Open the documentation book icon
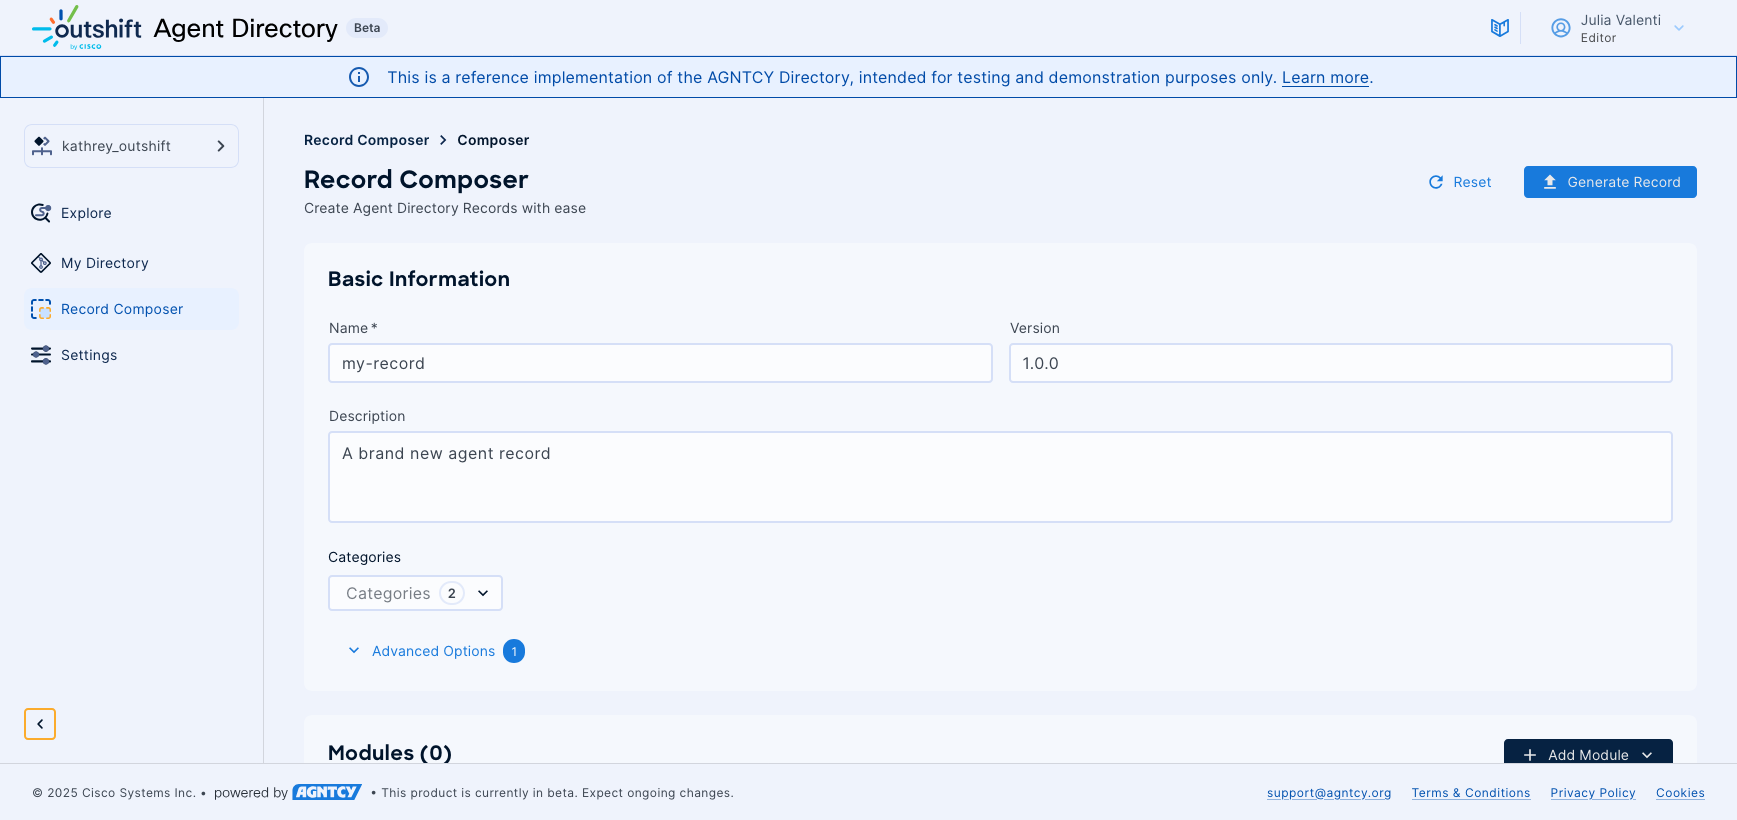 pos(1499,28)
